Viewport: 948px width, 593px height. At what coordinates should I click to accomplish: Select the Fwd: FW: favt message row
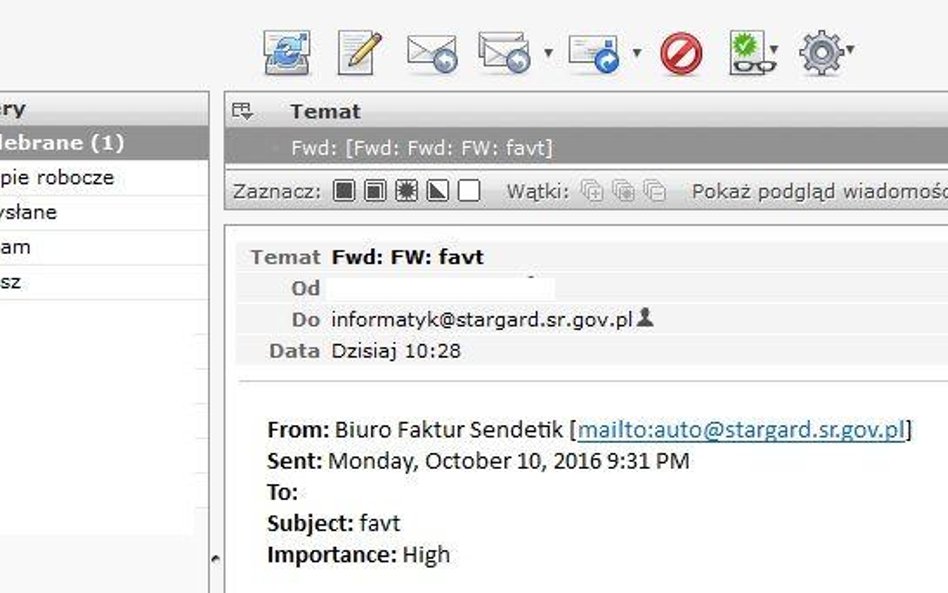[586, 147]
